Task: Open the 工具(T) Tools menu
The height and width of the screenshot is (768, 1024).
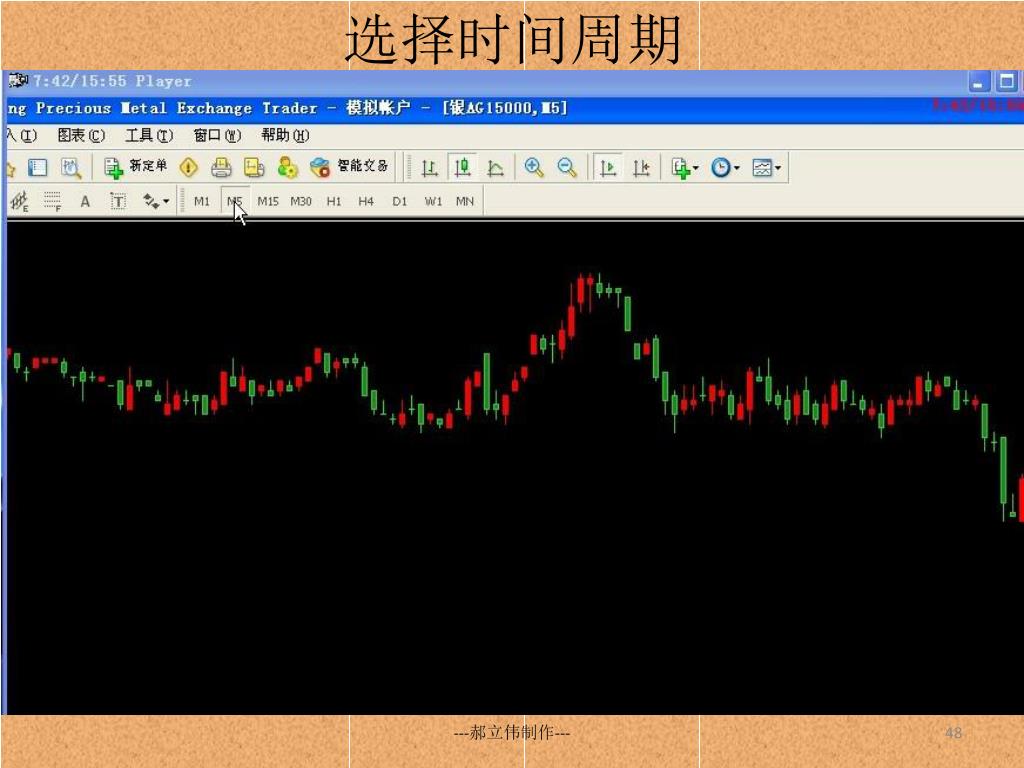Action: (149, 135)
